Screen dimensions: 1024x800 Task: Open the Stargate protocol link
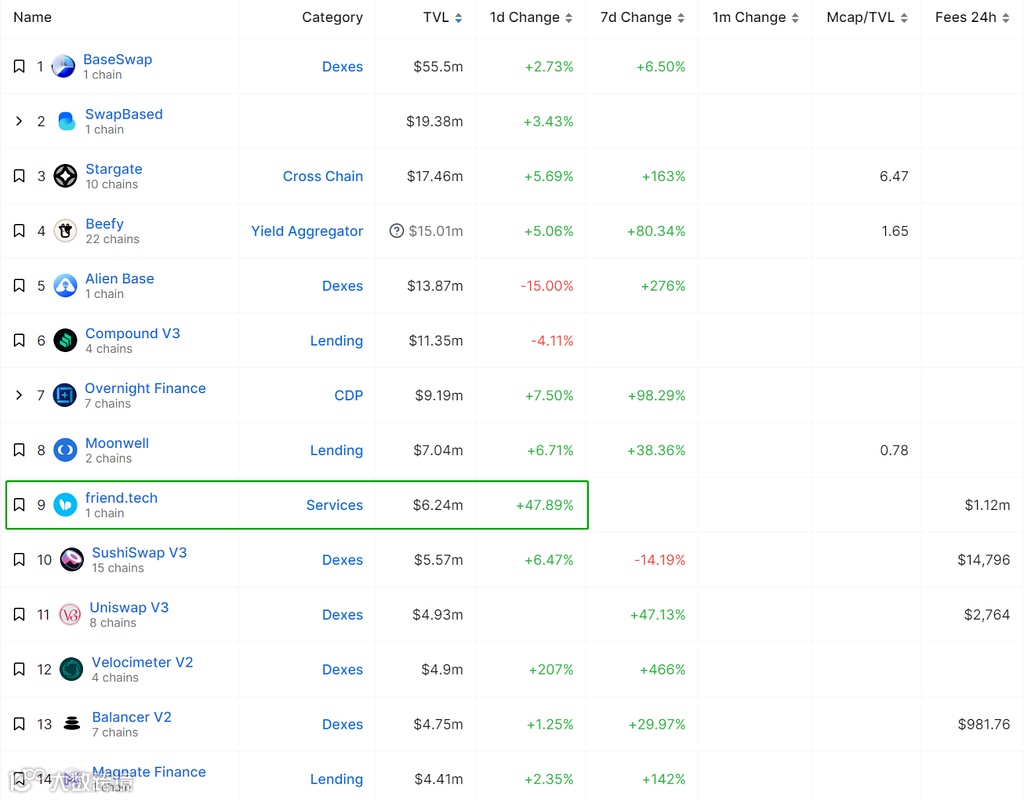[x=114, y=169]
